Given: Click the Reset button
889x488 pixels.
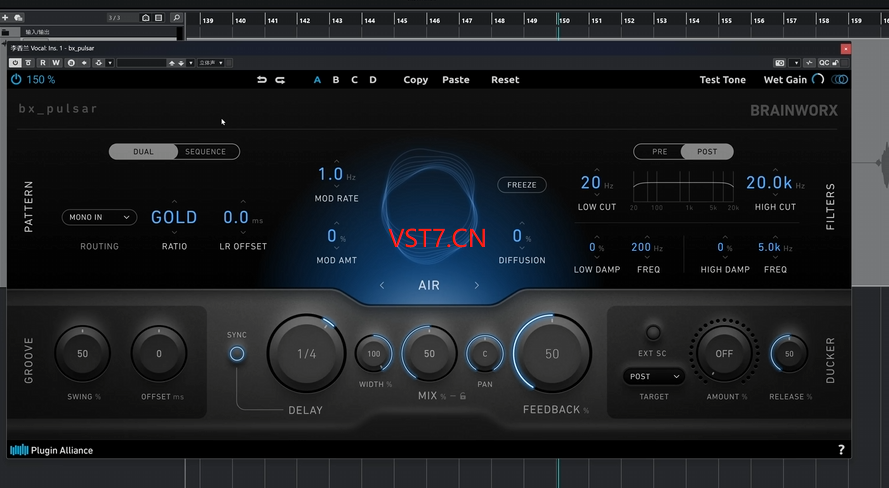Looking at the screenshot, I should click(505, 80).
